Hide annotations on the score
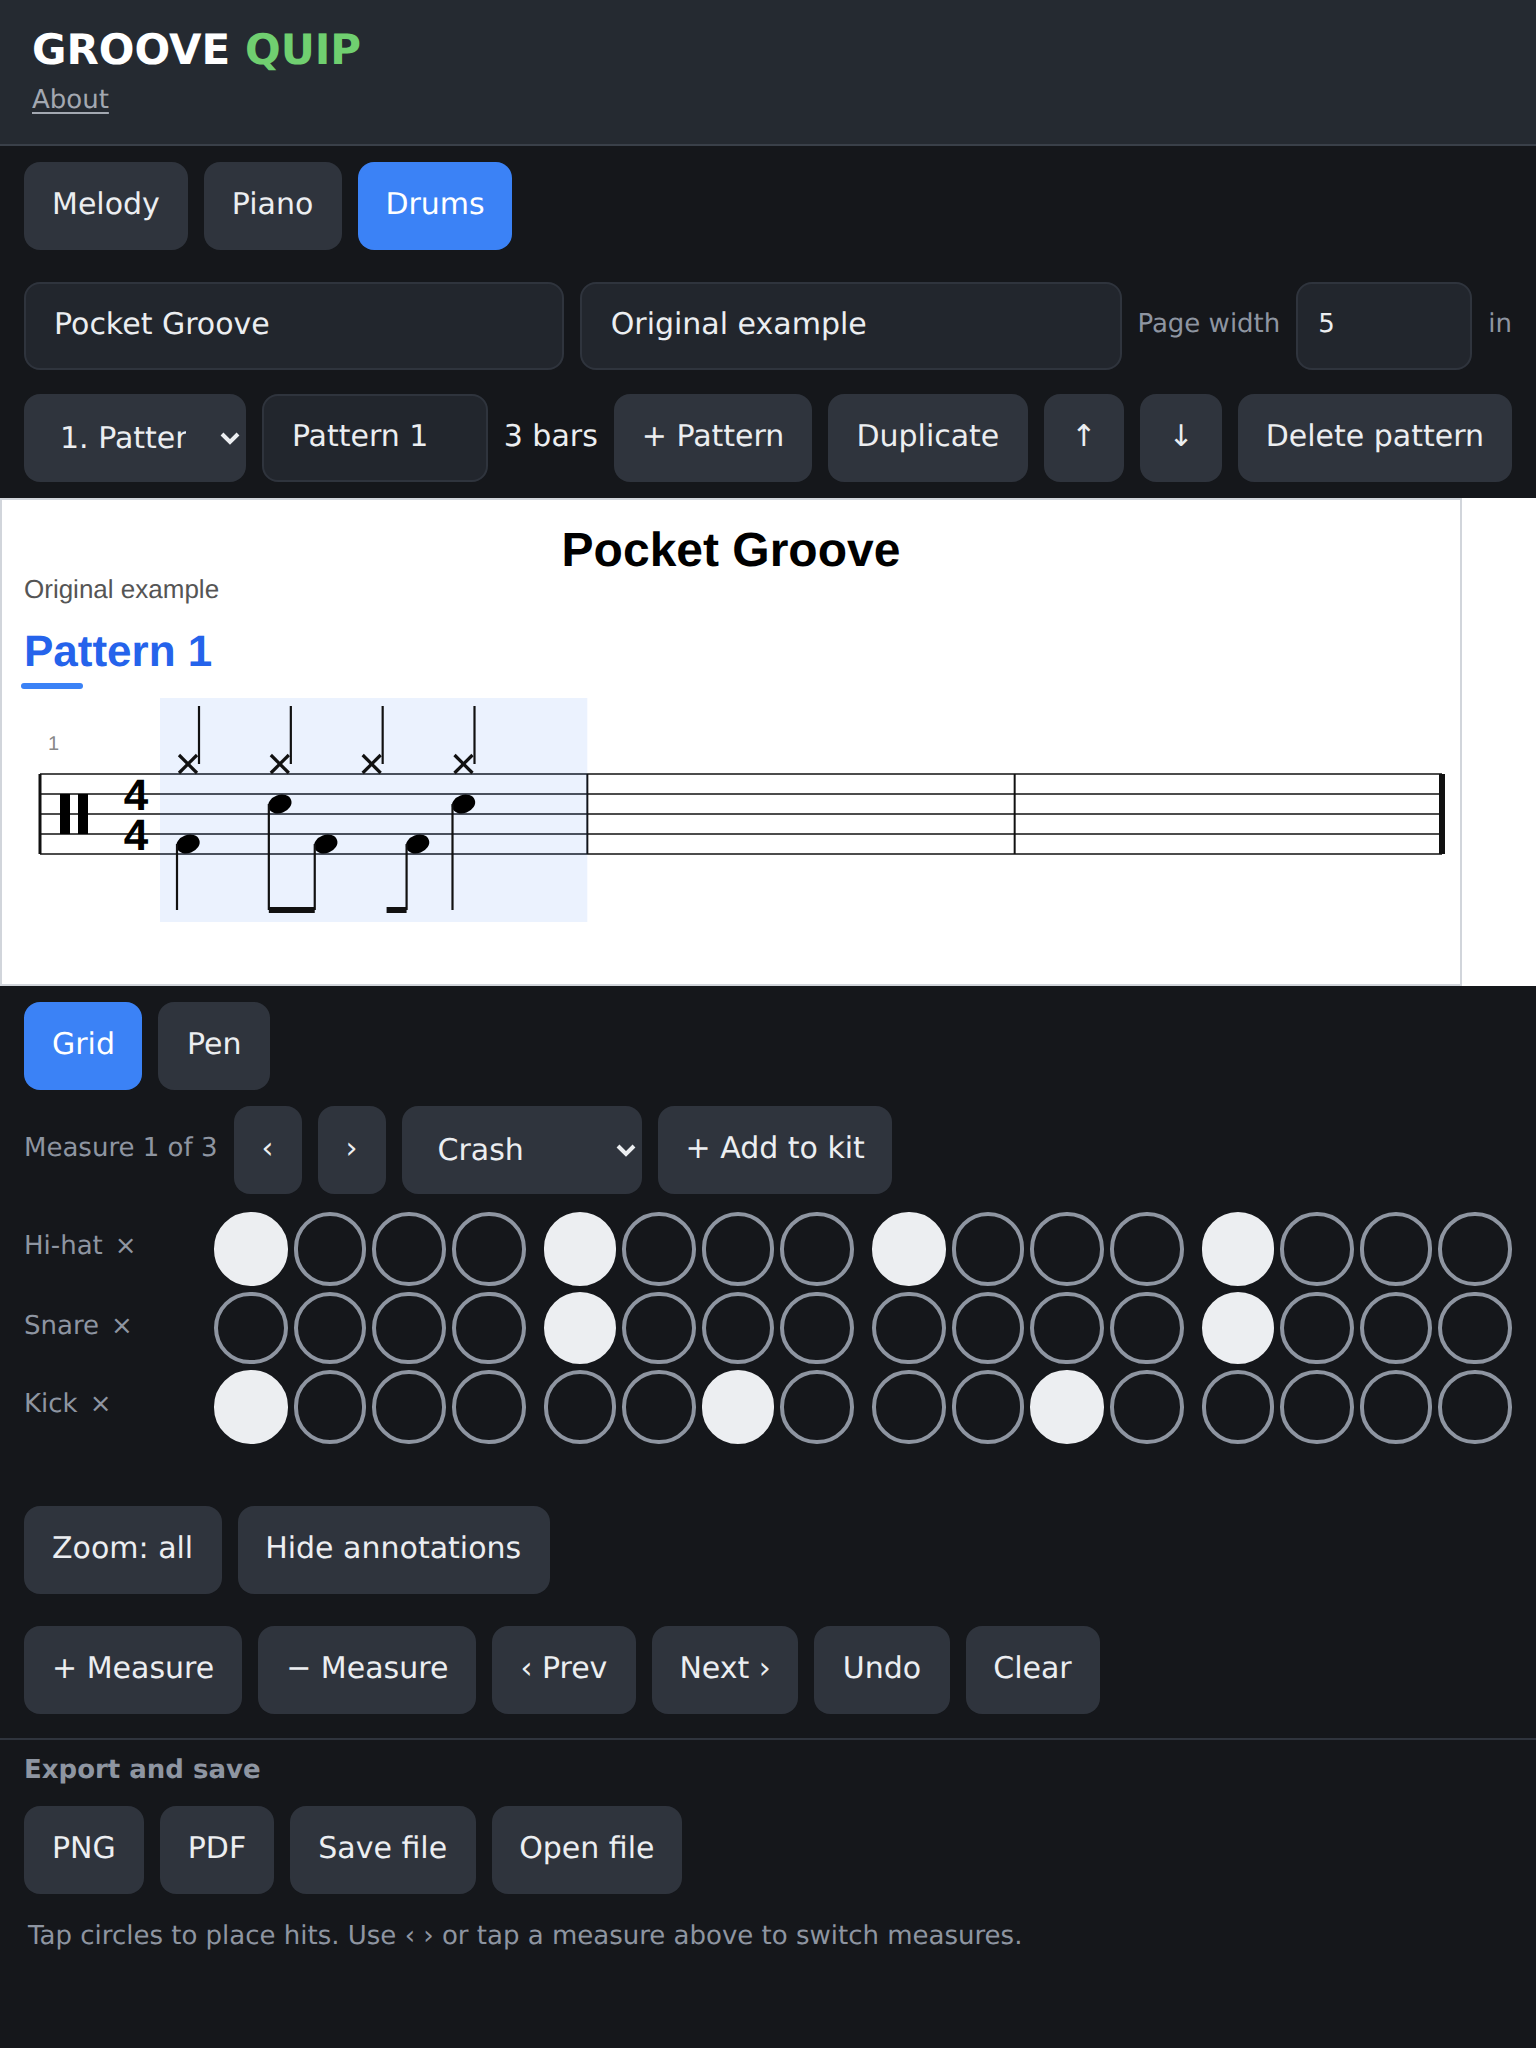The image size is (1536, 2048). pyautogui.click(x=393, y=1549)
